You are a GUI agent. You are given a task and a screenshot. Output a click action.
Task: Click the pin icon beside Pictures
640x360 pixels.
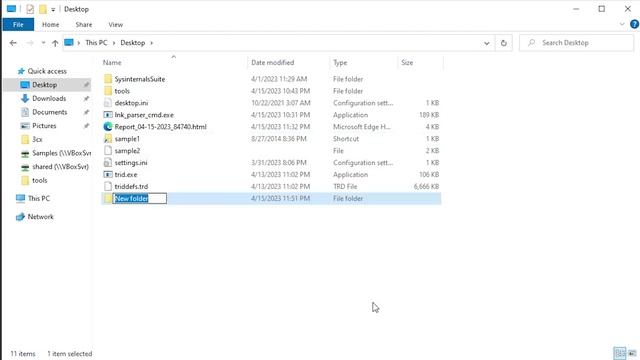click(x=86, y=126)
